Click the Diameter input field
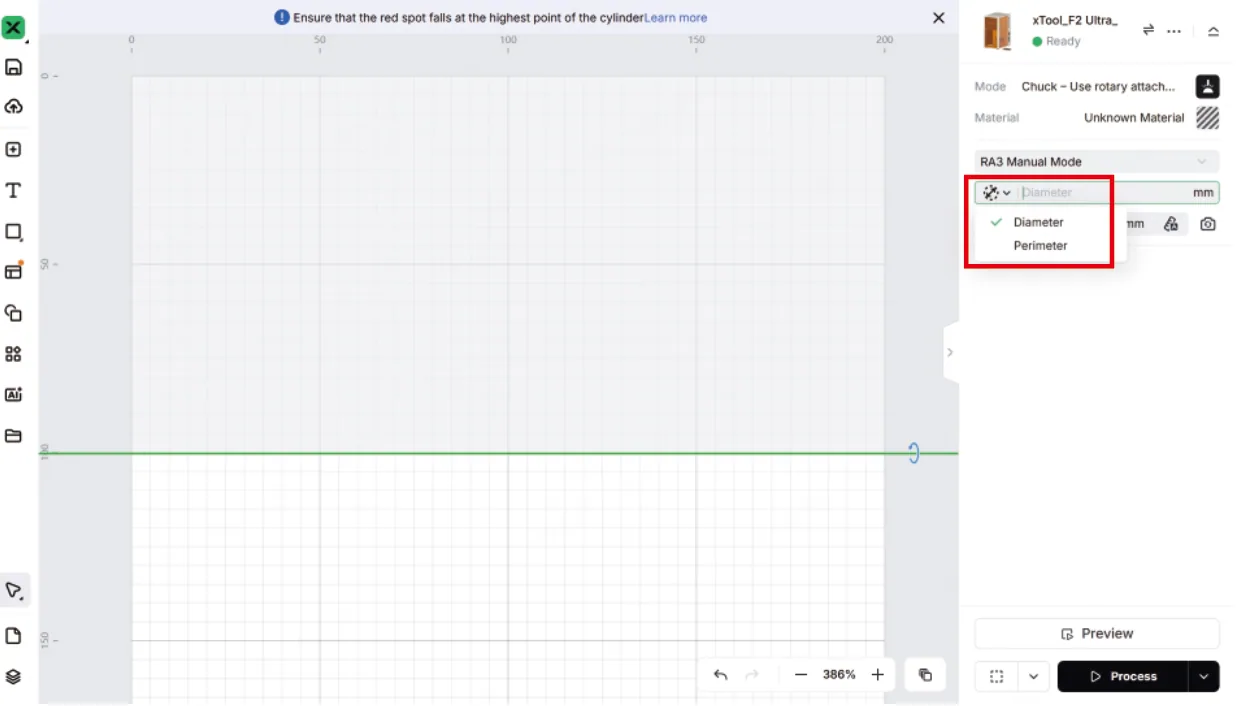1237x706 pixels. [1104, 193]
